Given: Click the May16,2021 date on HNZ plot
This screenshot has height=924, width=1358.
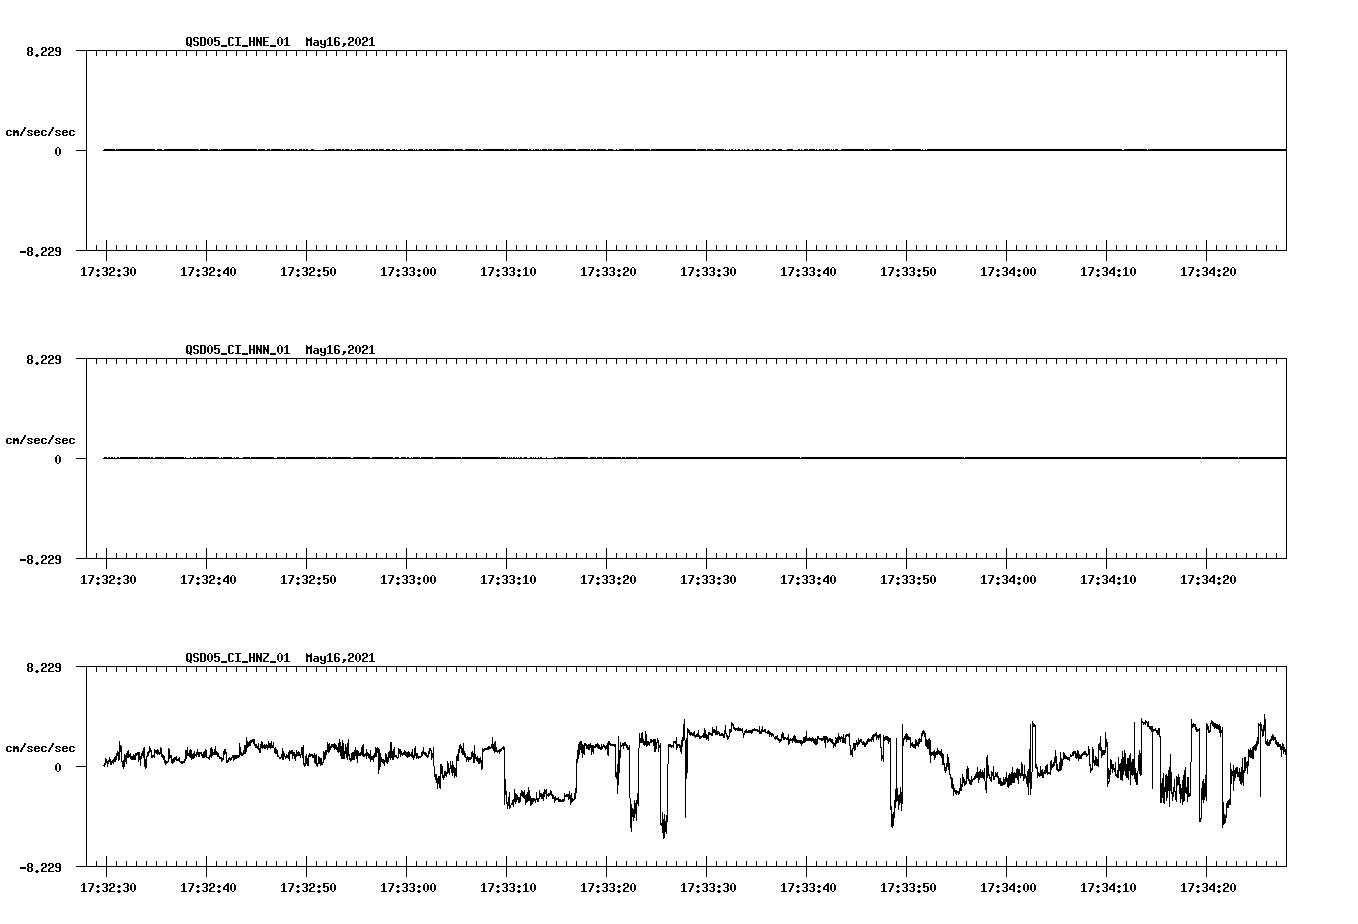Looking at the screenshot, I should [340, 657].
